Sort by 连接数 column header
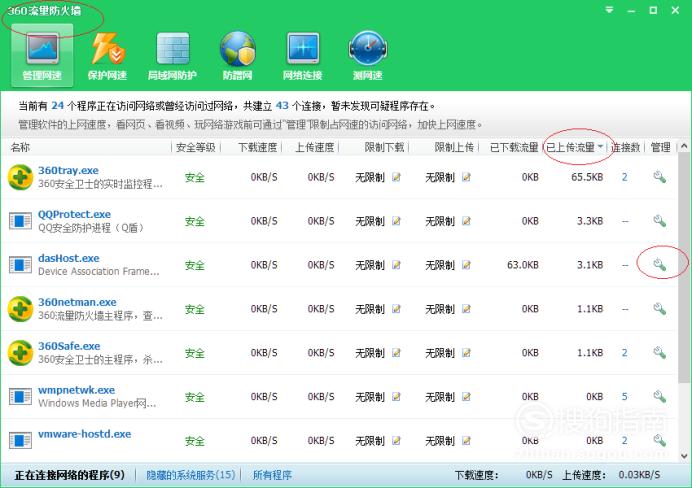Image resolution: width=692 pixels, height=488 pixels. click(625, 147)
